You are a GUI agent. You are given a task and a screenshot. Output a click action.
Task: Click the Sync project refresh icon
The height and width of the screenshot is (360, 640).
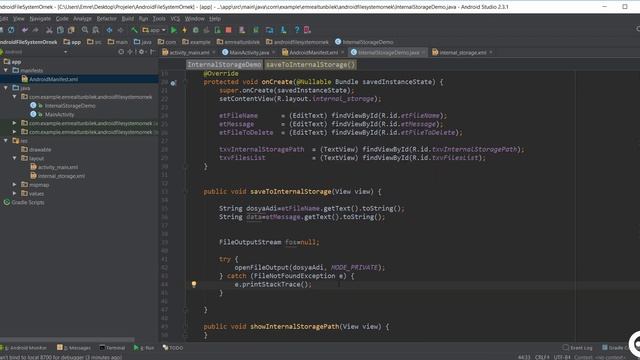click(x=11, y=30)
